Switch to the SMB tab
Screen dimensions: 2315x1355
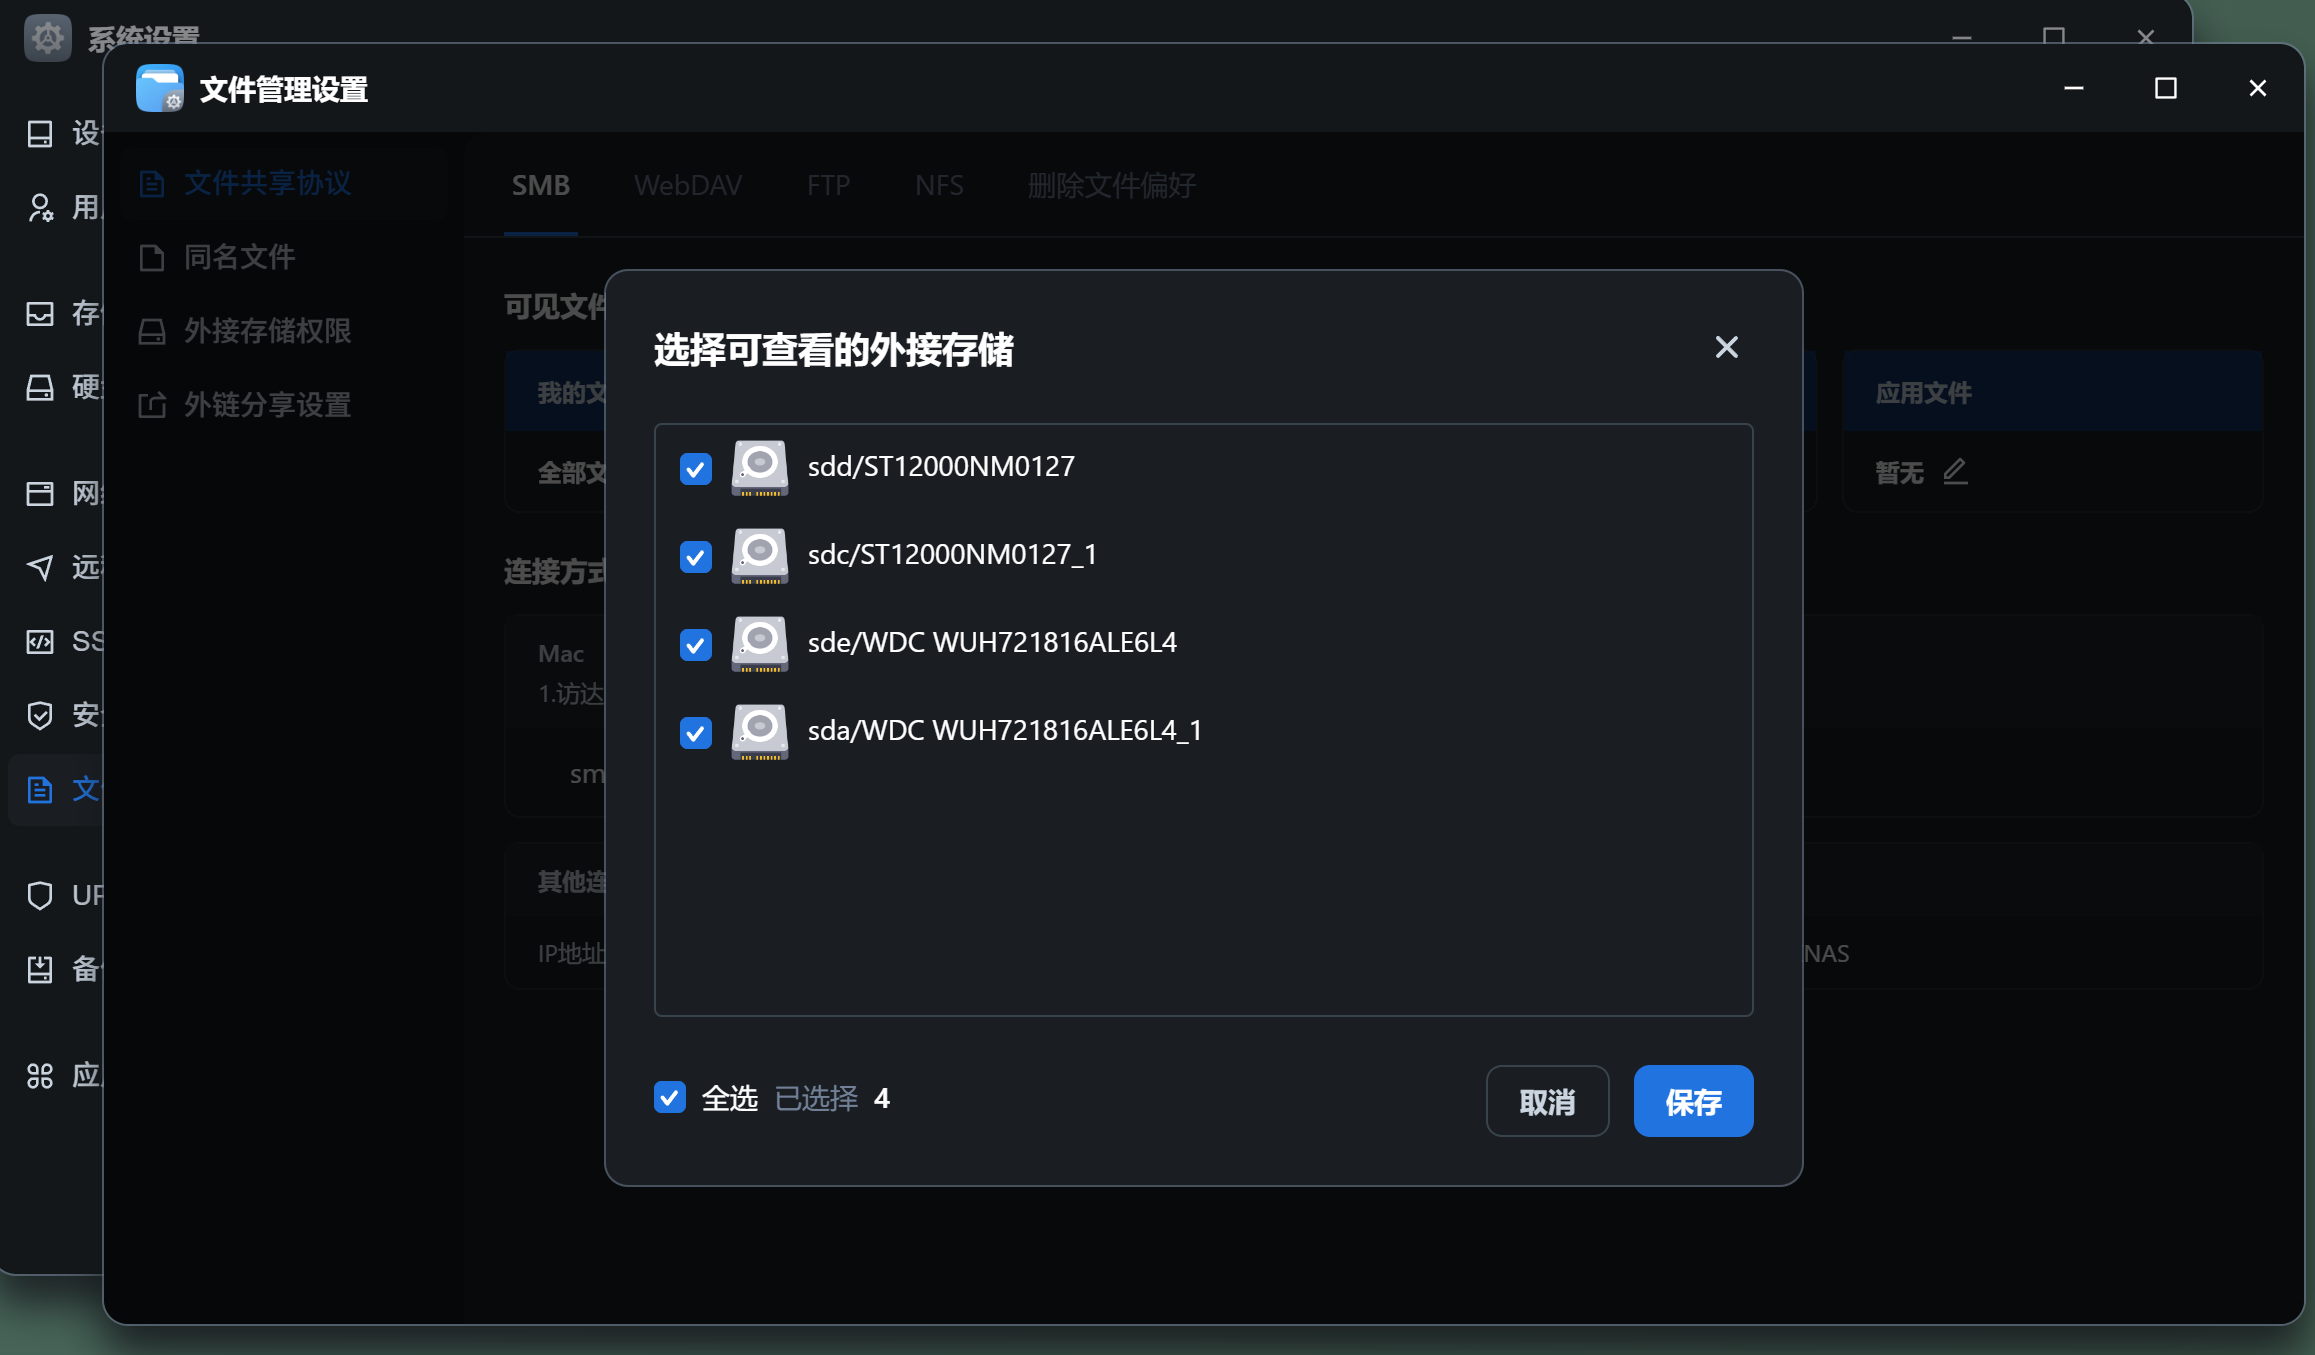point(541,185)
